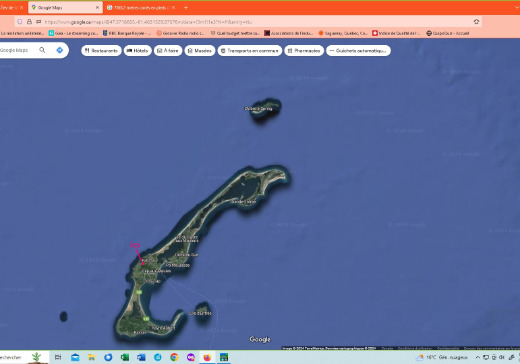This screenshot has width=520, height=364.
Task: Open the Mail app in the taskbar
Action: [x=75, y=357]
